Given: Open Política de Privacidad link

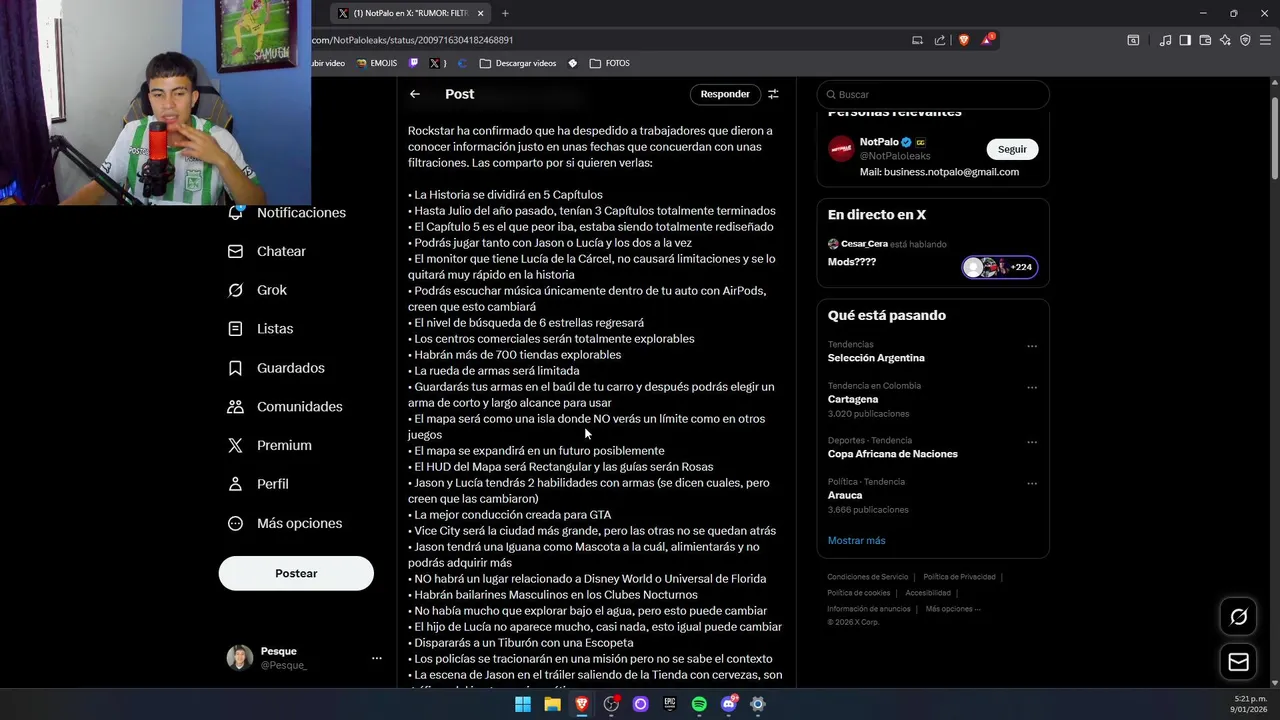Looking at the screenshot, I should click(959, 577).
